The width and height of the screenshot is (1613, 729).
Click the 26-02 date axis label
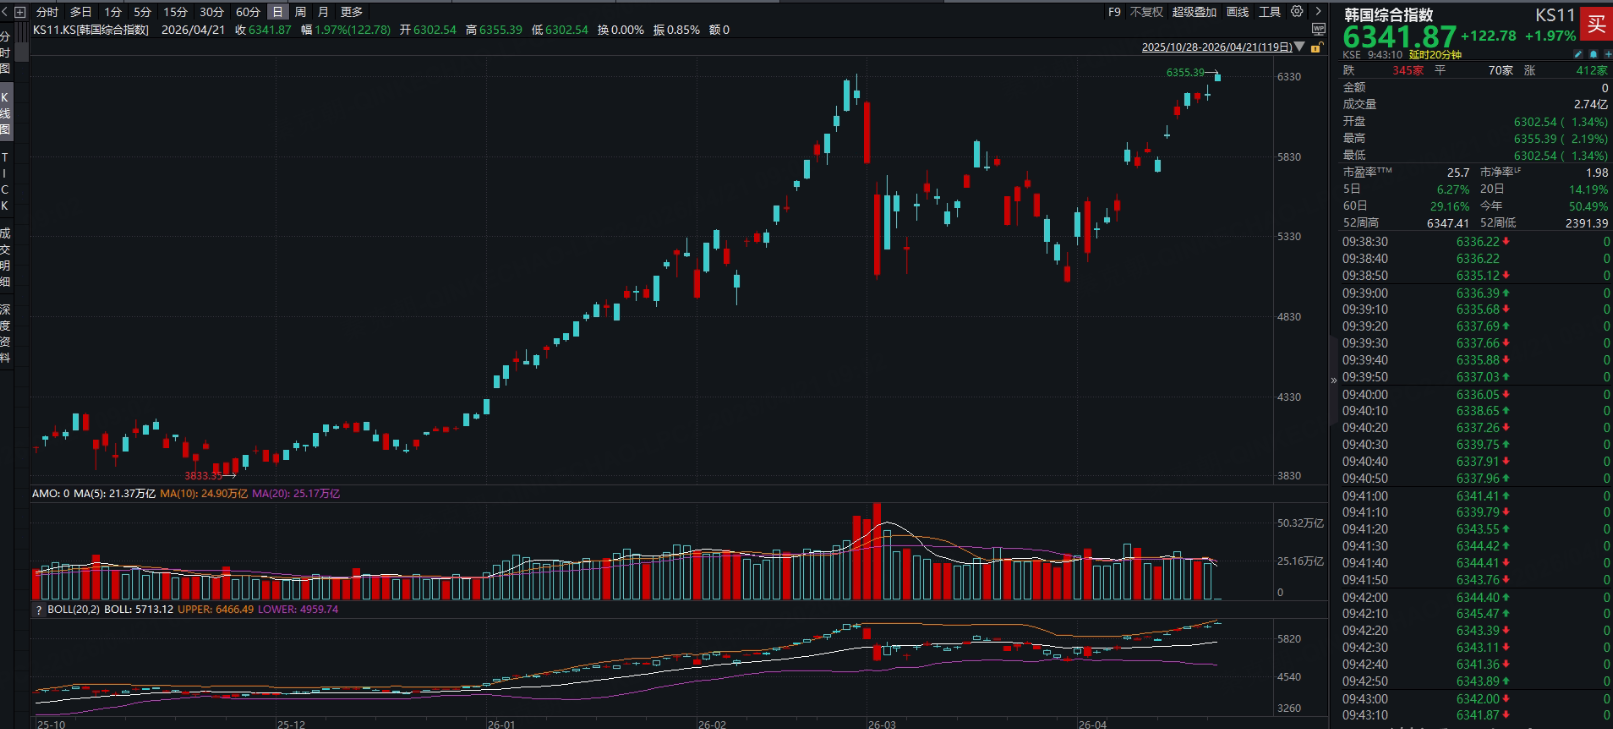(x=712, y=725)
